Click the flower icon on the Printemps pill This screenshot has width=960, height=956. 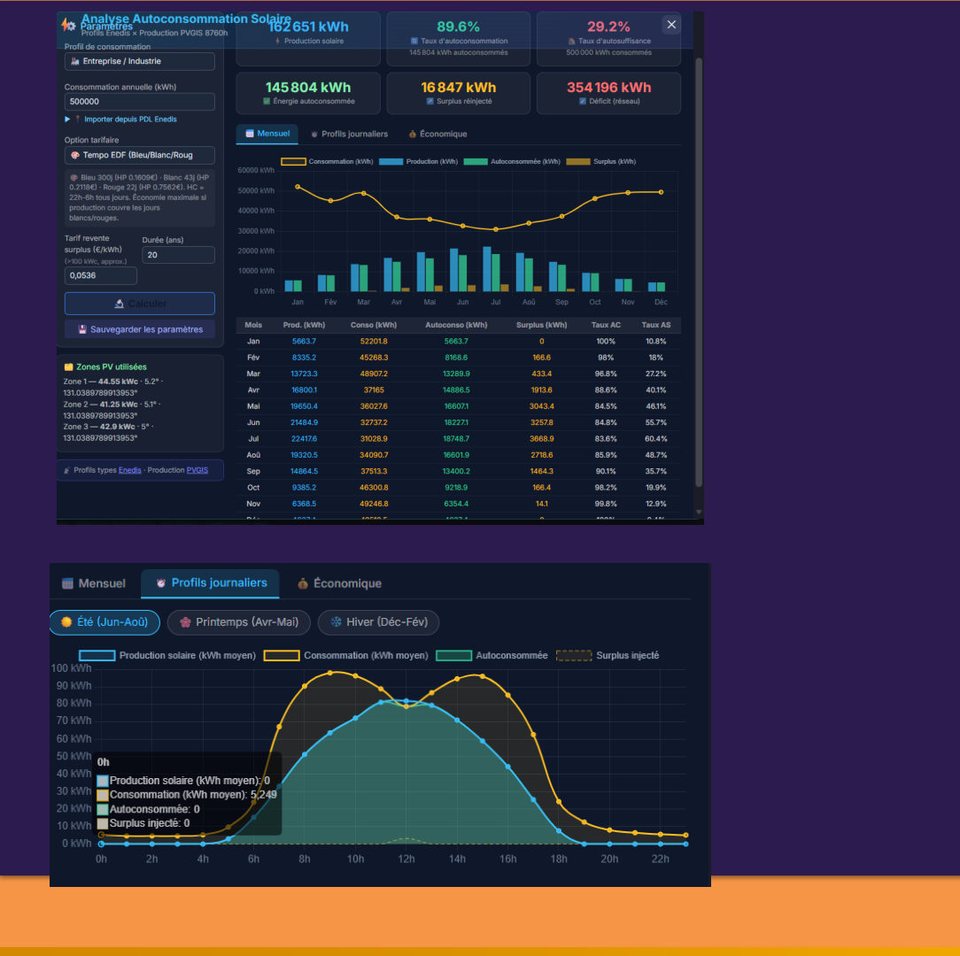coord(185,622)
